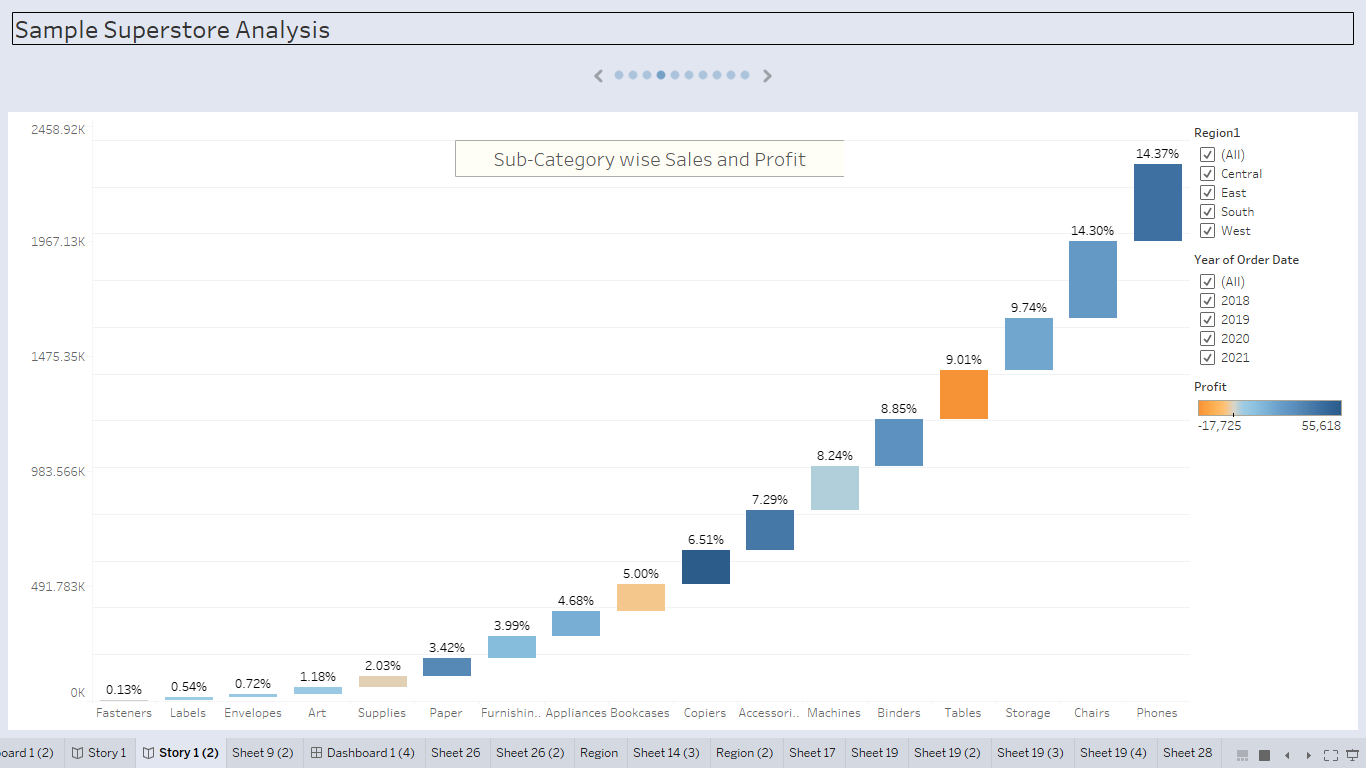Uncheck the Central region filter
This screenshot has width=1366, height=768.
(1207, 173)
